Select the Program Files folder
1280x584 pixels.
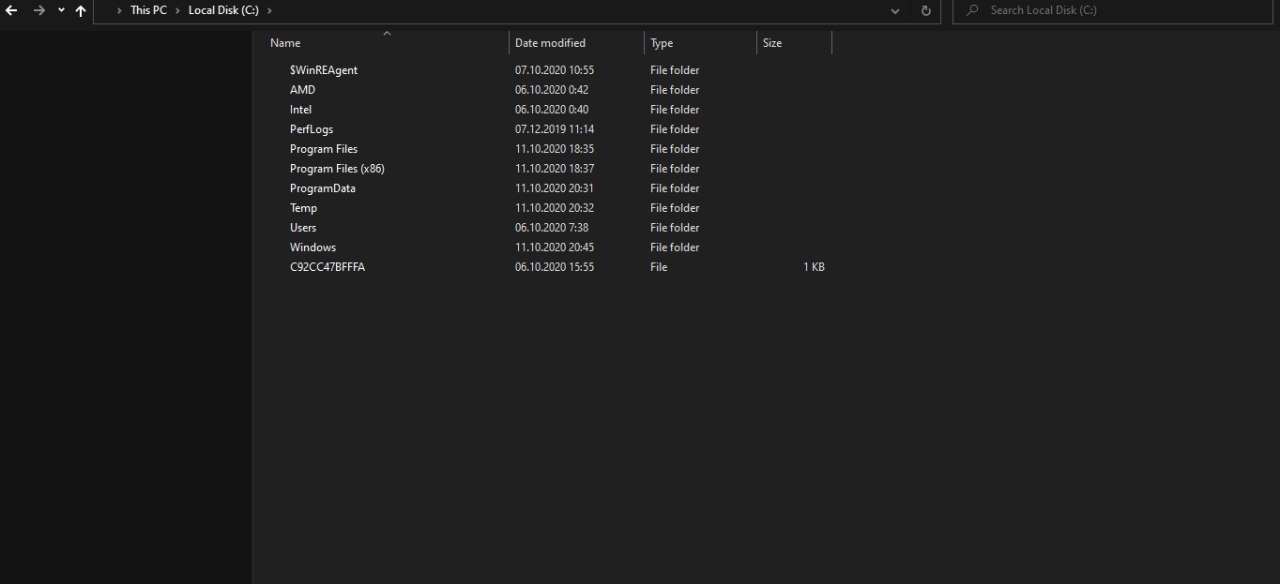(x=324, y=149)
